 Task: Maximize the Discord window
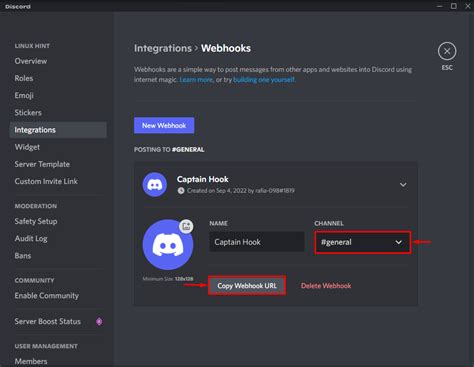tap(454, 6)
